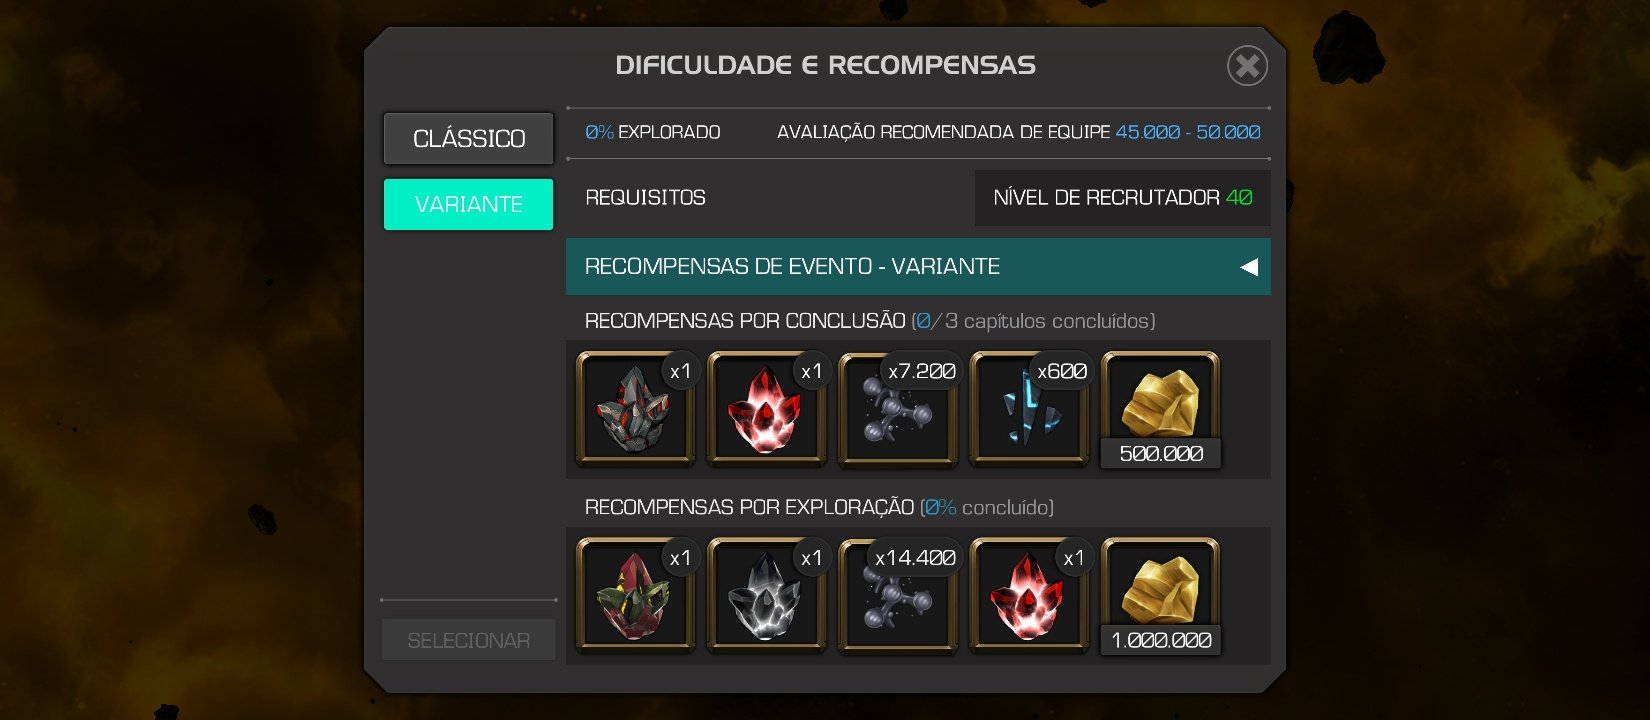The width and height of the screenshot is (1650, 720).
Task: Switch to the Clássico difficulty tab
Action: point(468,138)
